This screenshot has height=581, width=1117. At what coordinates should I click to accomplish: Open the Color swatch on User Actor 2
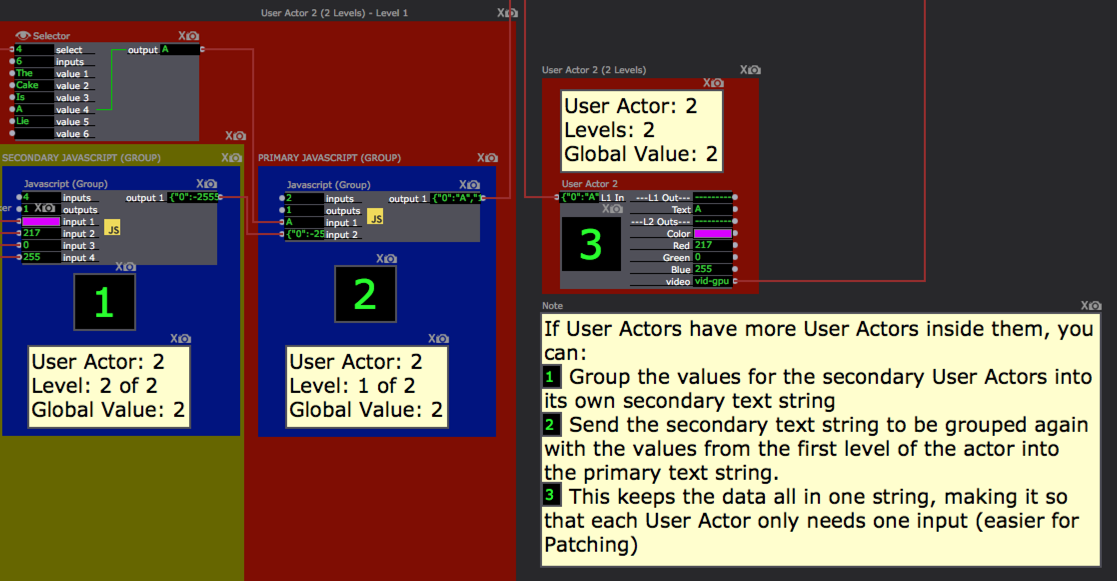pos(711,234)
